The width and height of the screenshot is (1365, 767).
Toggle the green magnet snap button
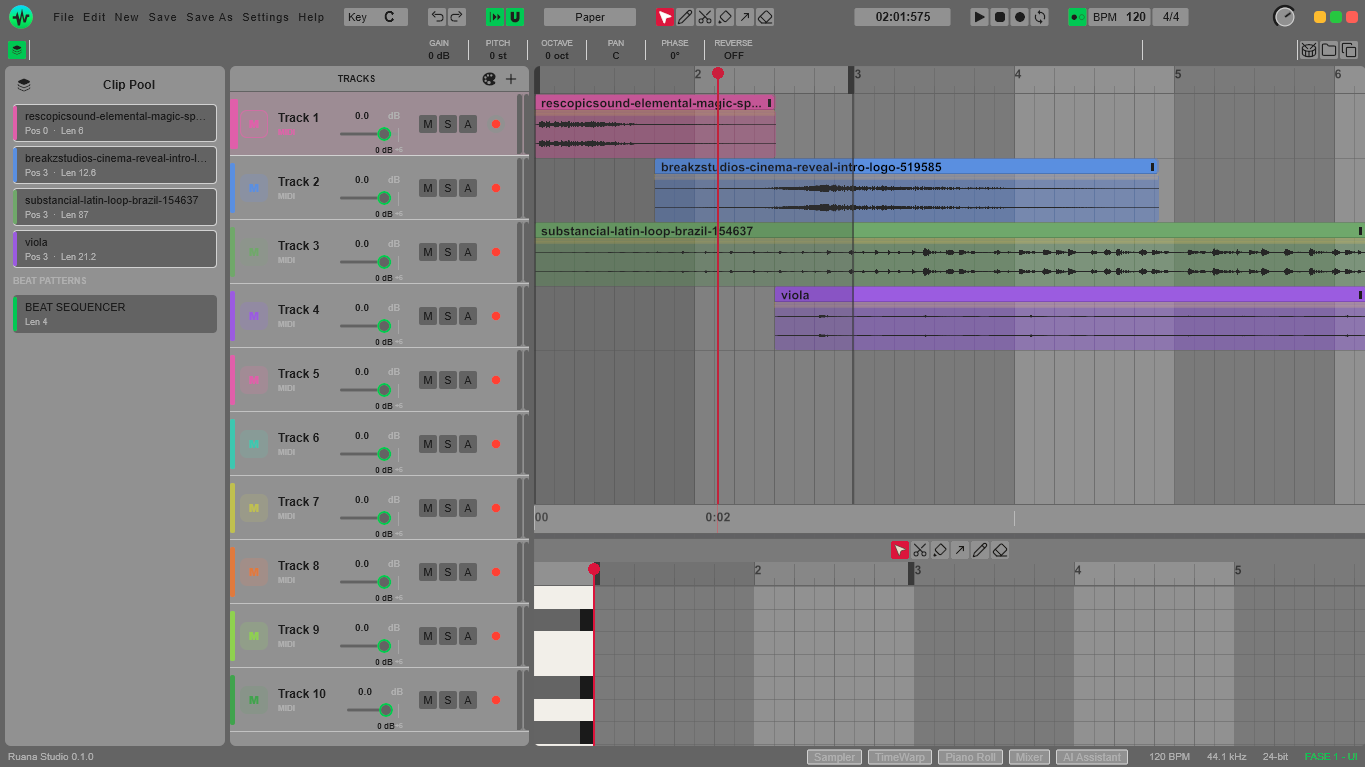click(514, 17)
